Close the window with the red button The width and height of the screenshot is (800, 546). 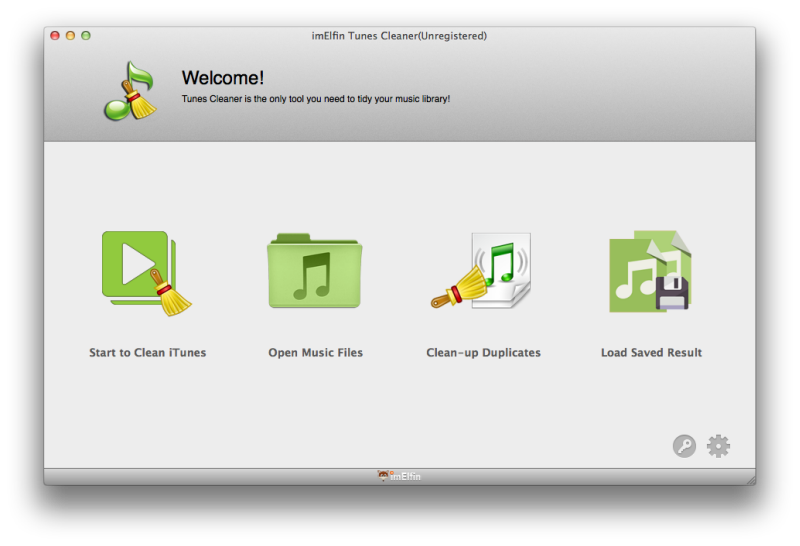[55, 35]
